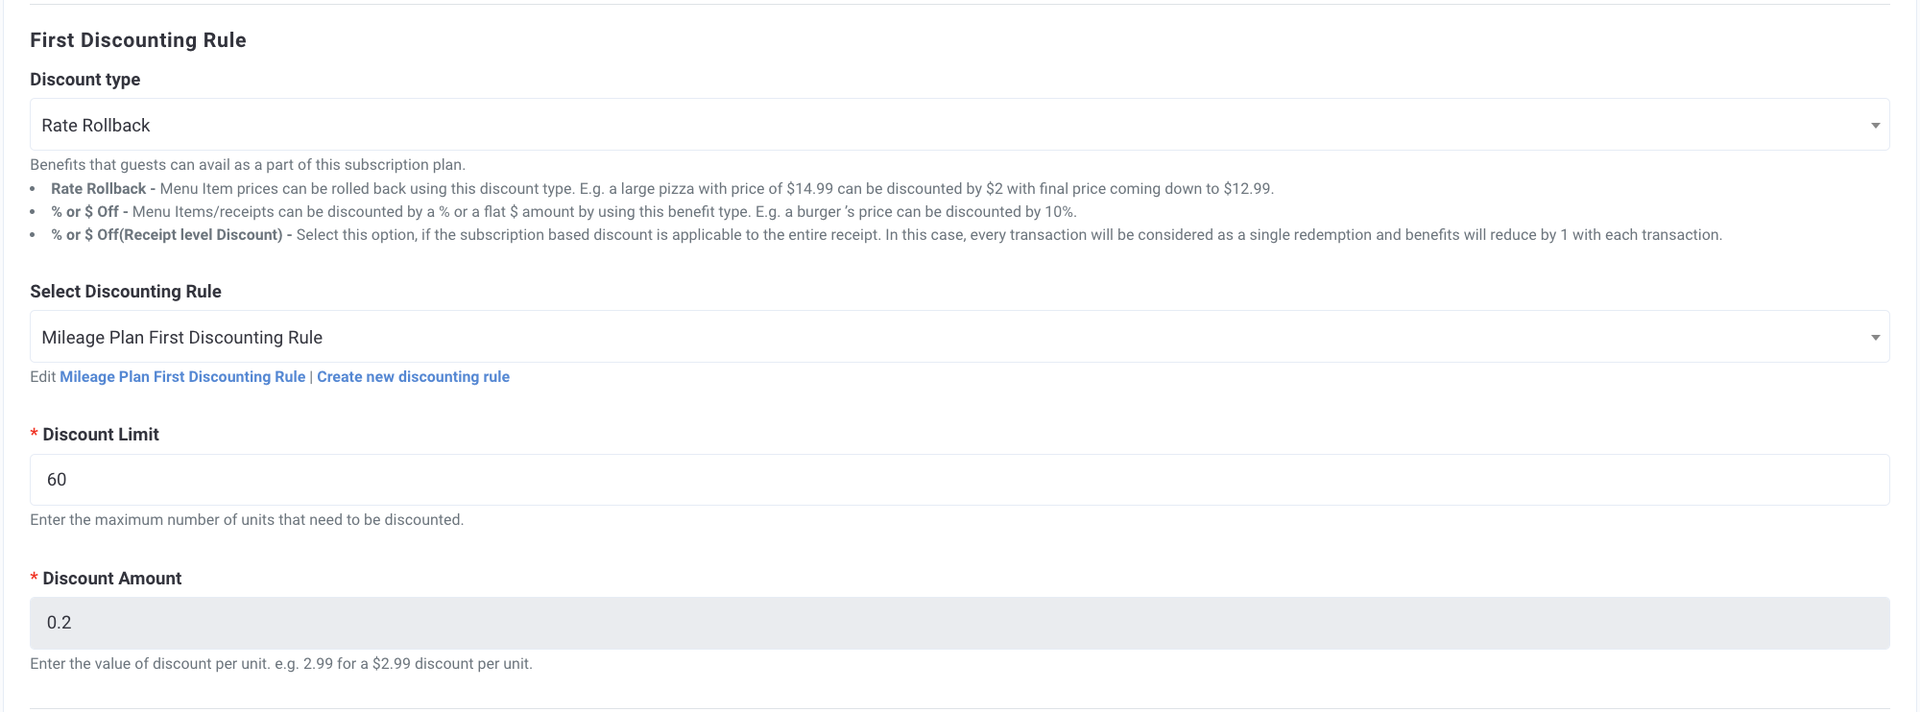Click the Discount Limit label text
Viewport: 1920px width, 712px height.
(101, 434)
